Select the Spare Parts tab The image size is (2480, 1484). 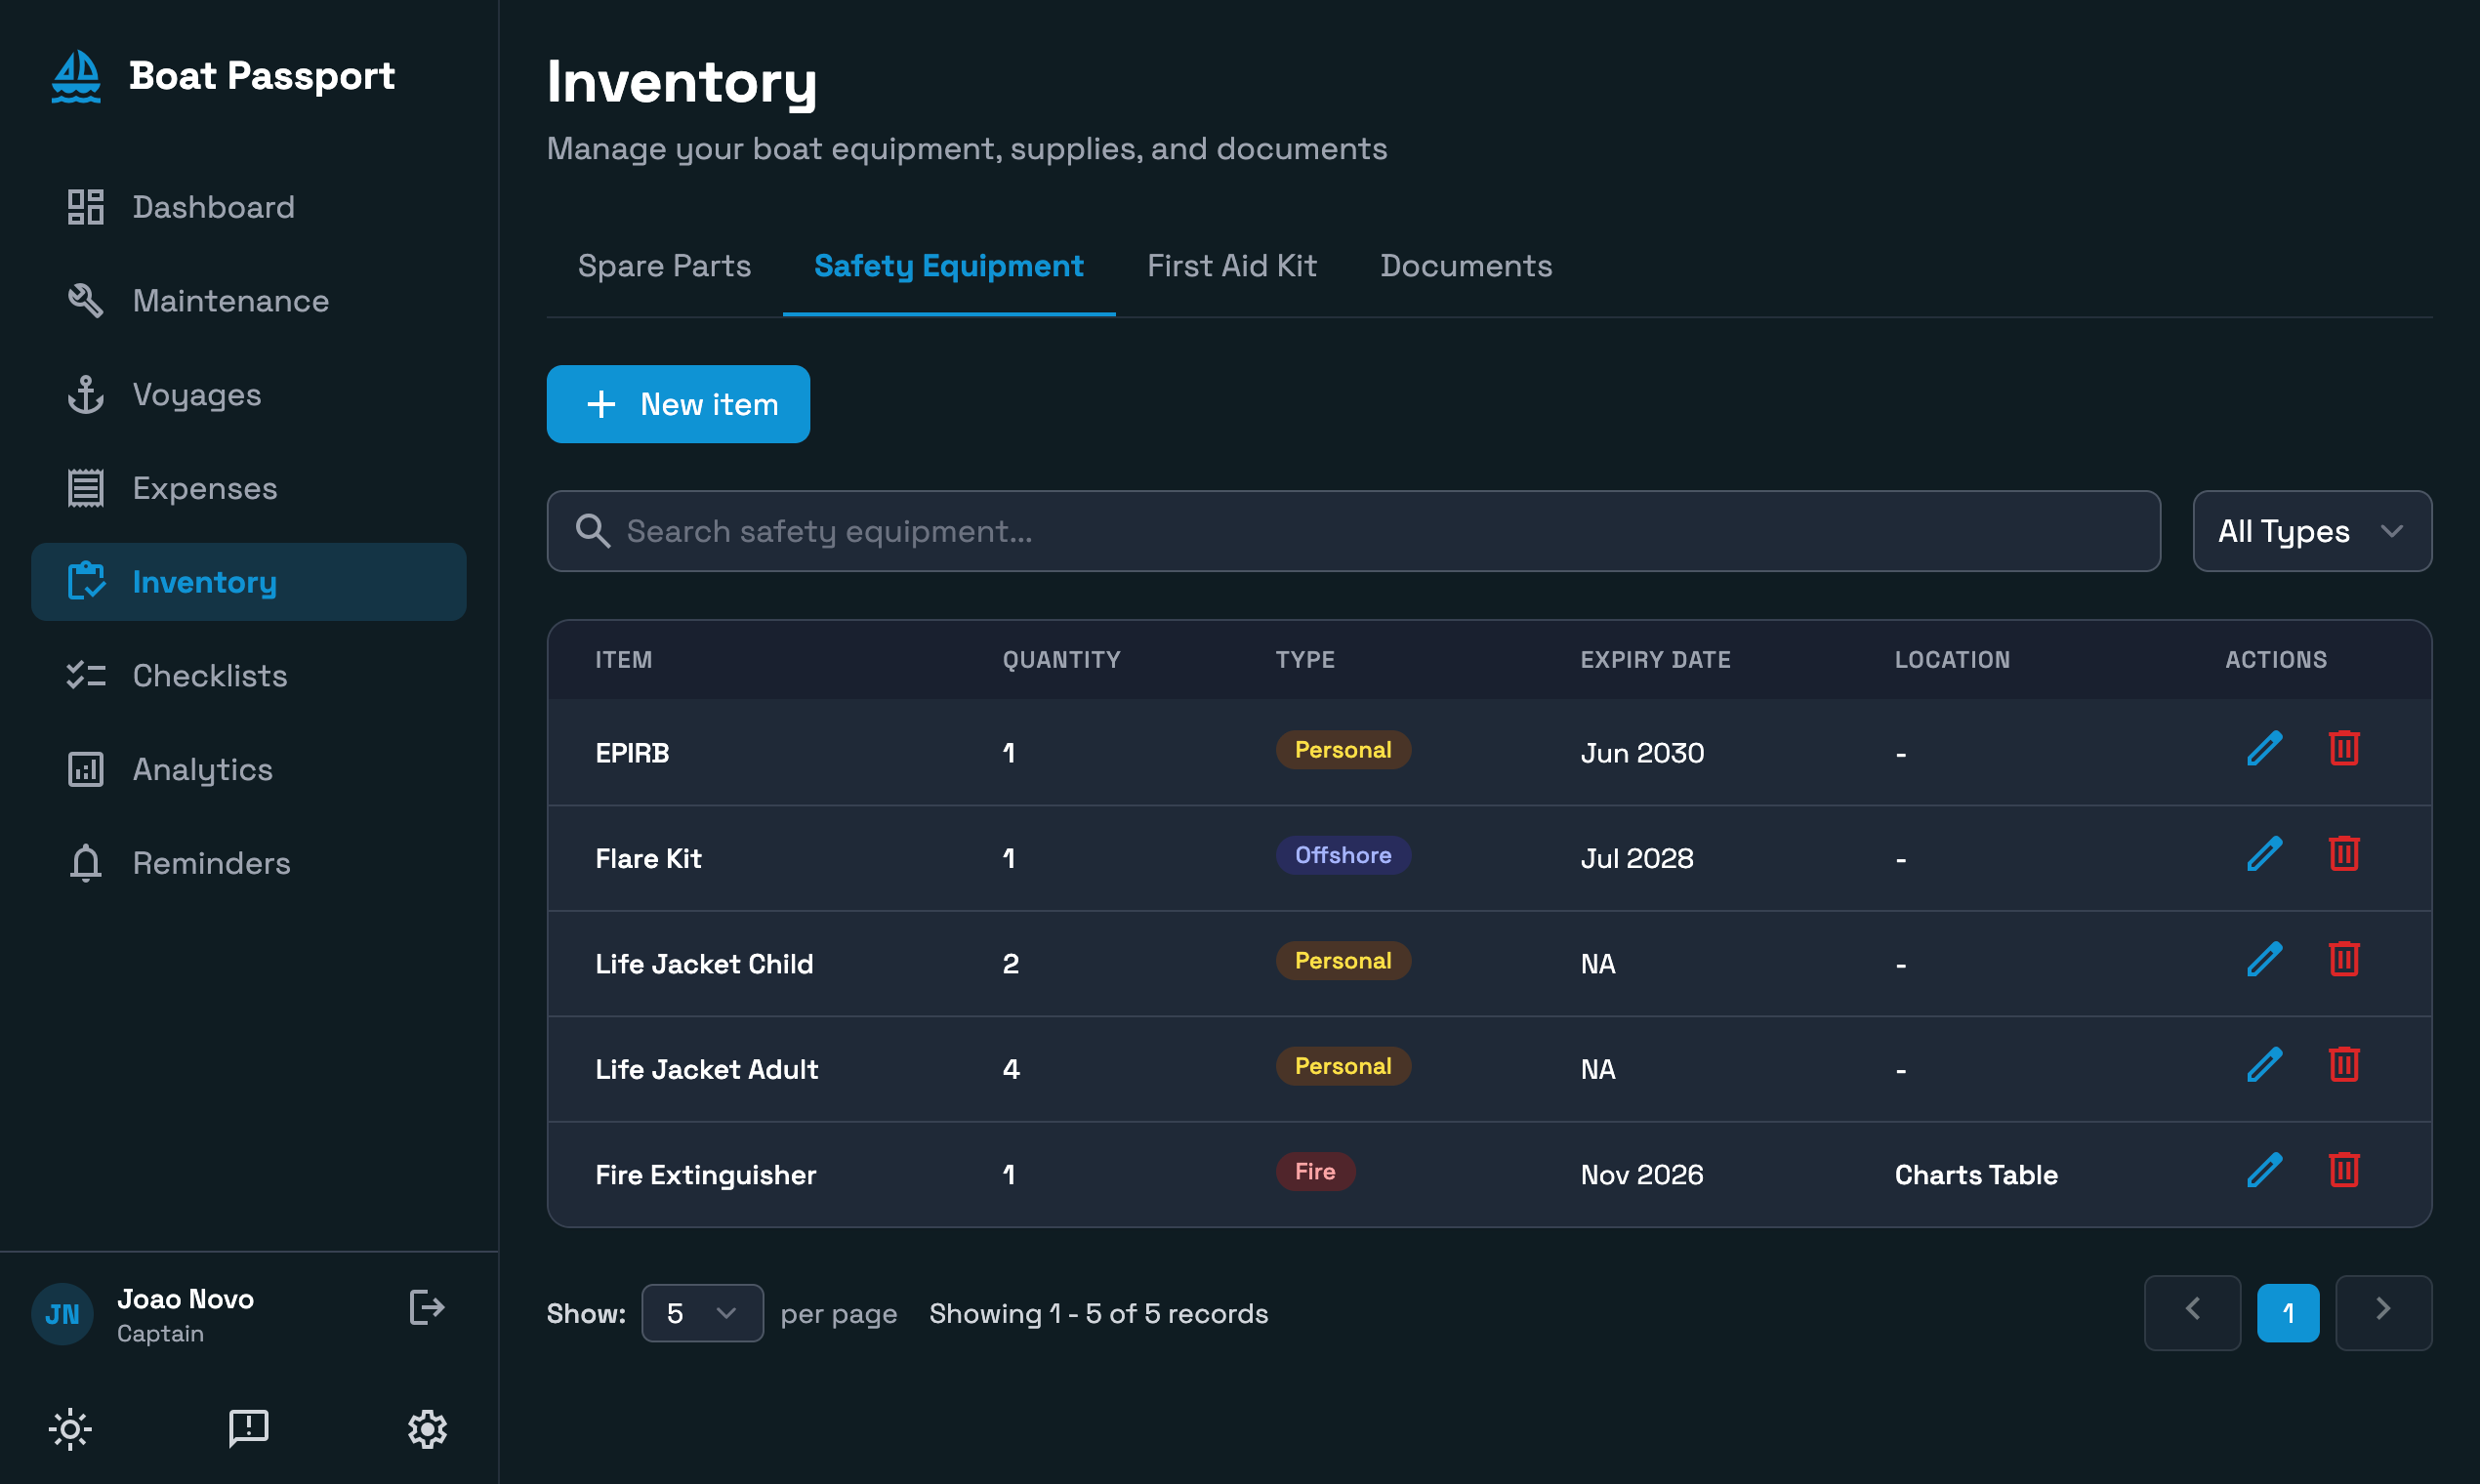pyautogui.click(x=664, y=266)
